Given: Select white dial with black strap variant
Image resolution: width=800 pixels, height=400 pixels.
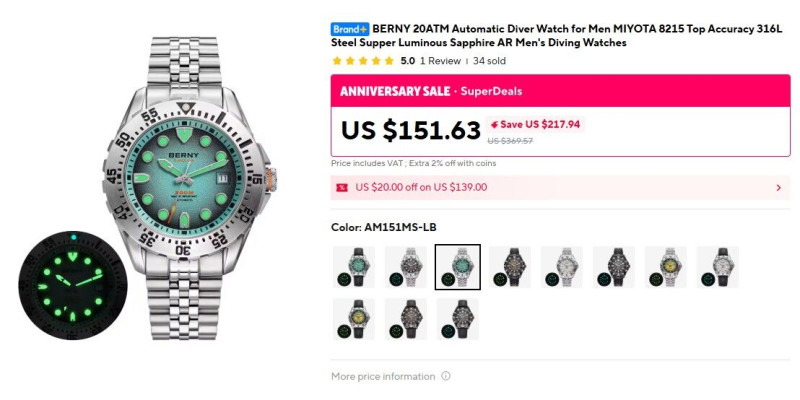Looking at the screenshot, I should point(718,267).
